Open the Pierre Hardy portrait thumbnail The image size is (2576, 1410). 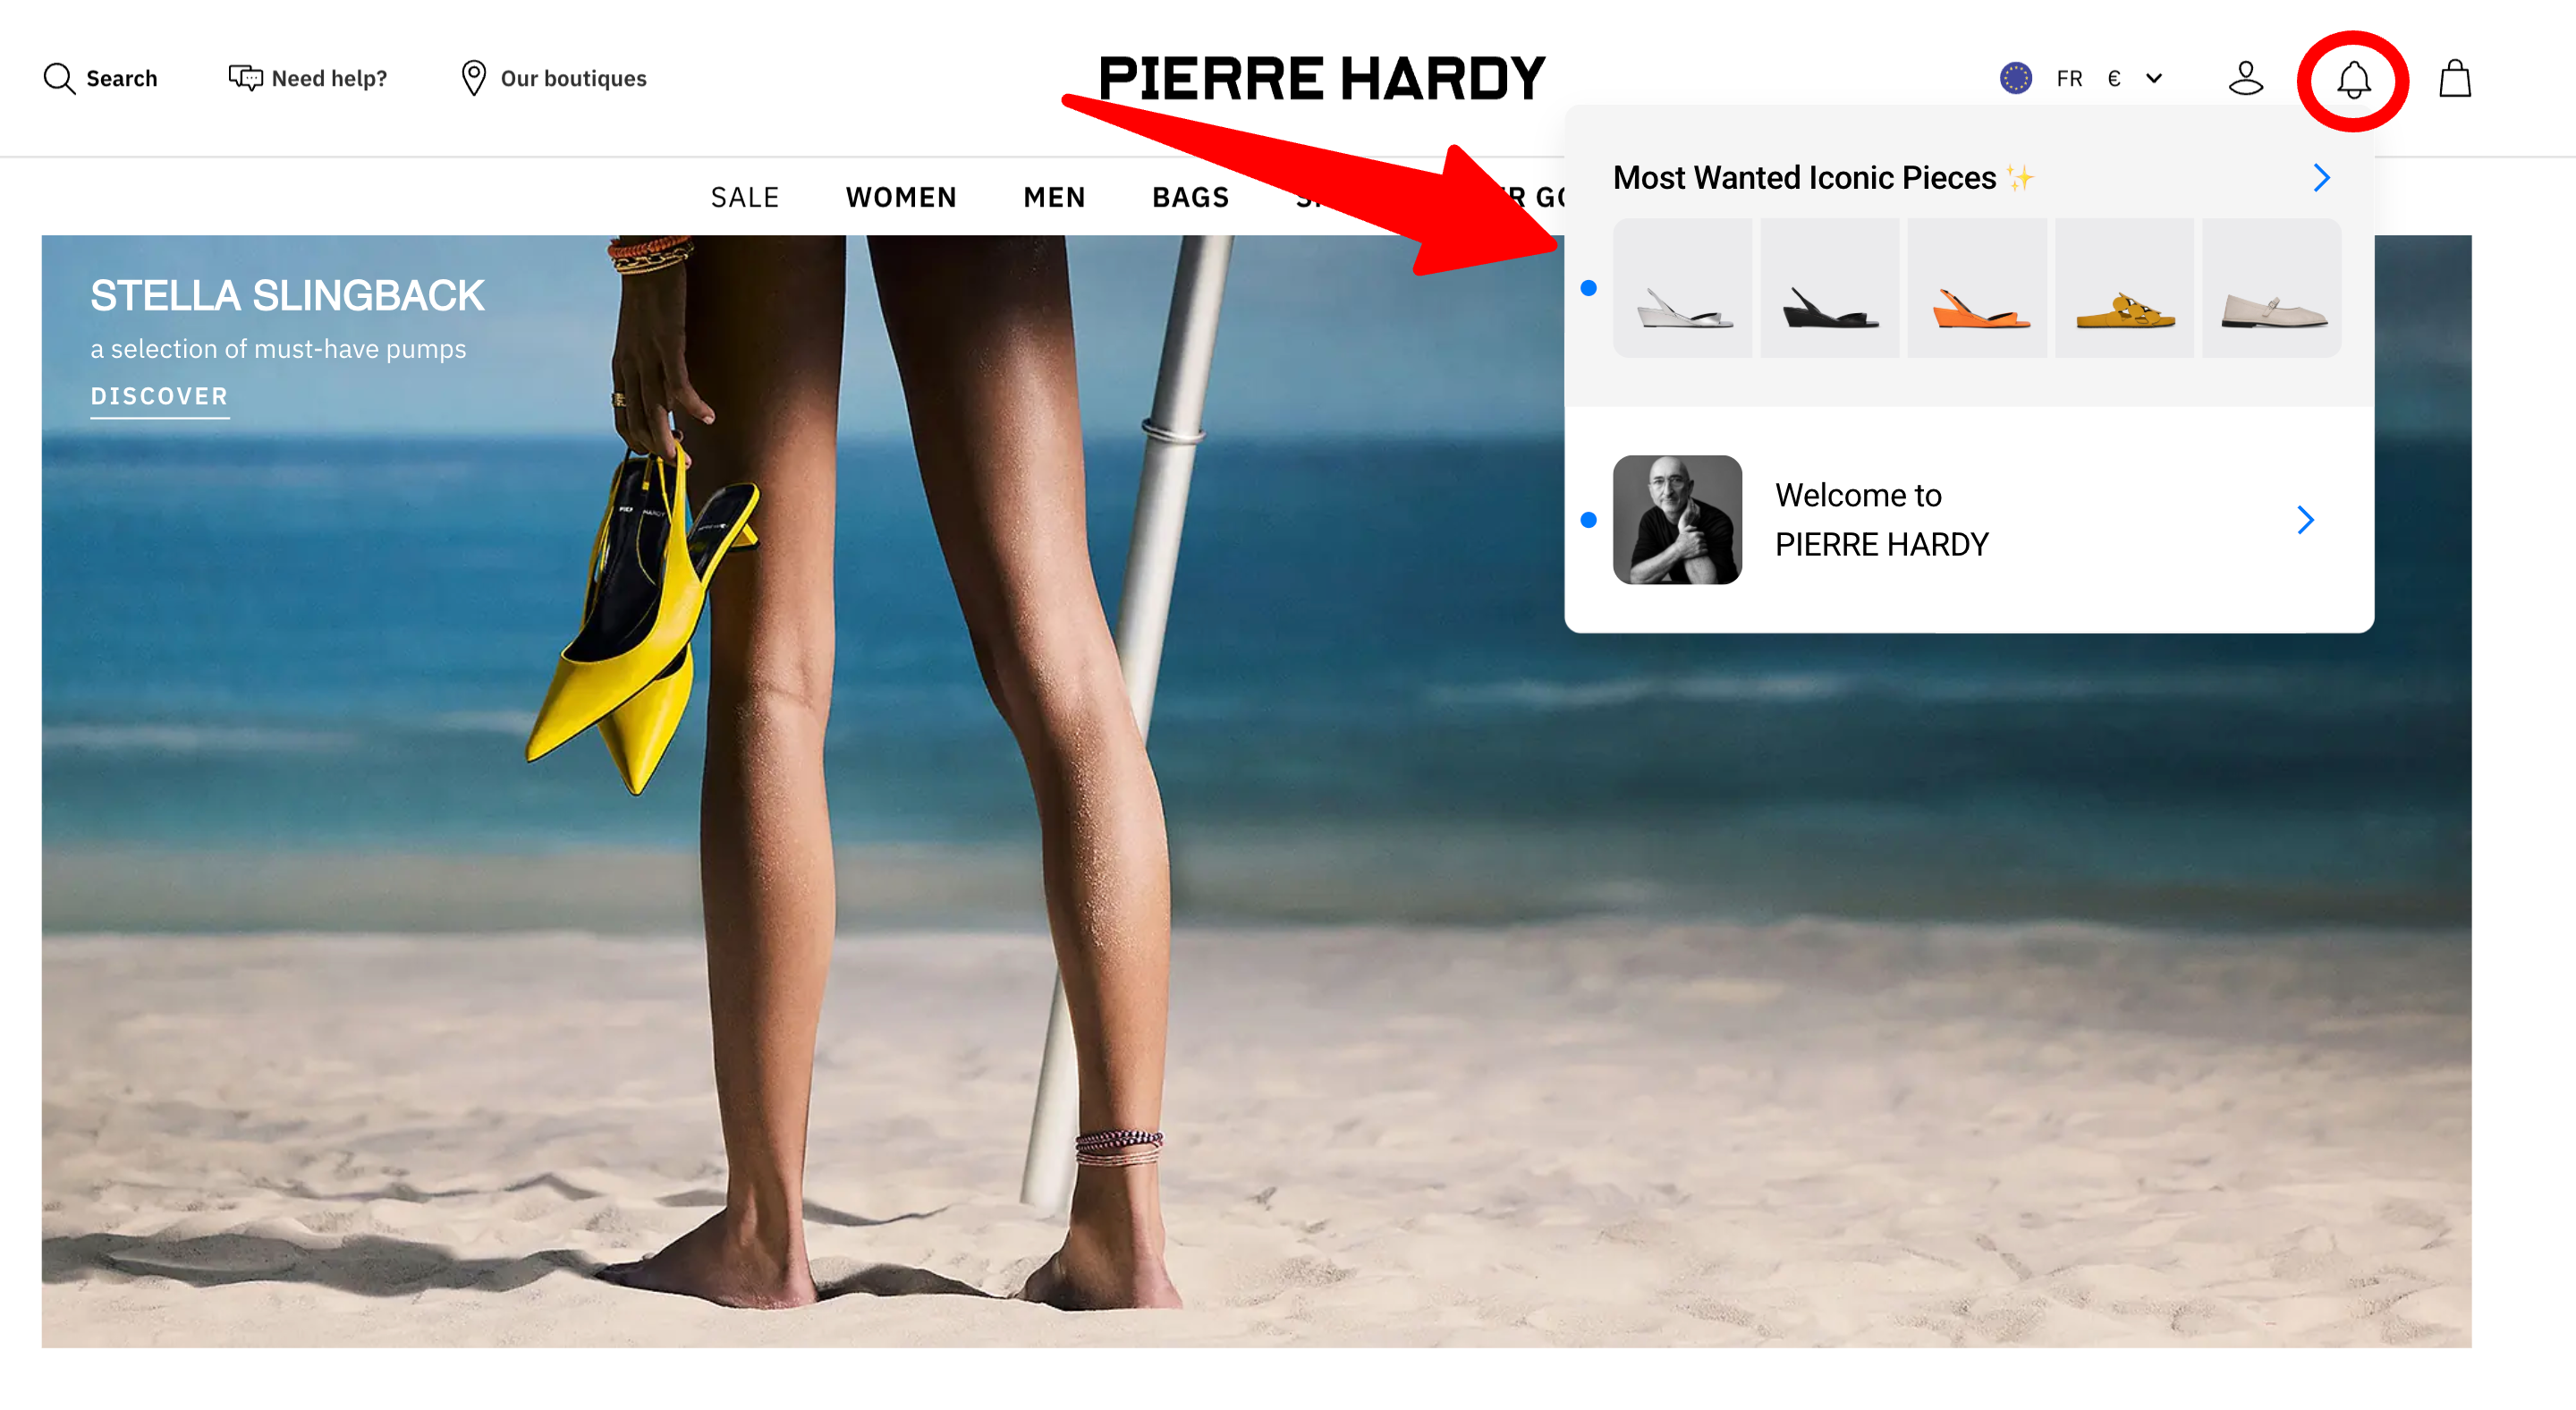click(x=1677, y=520)
